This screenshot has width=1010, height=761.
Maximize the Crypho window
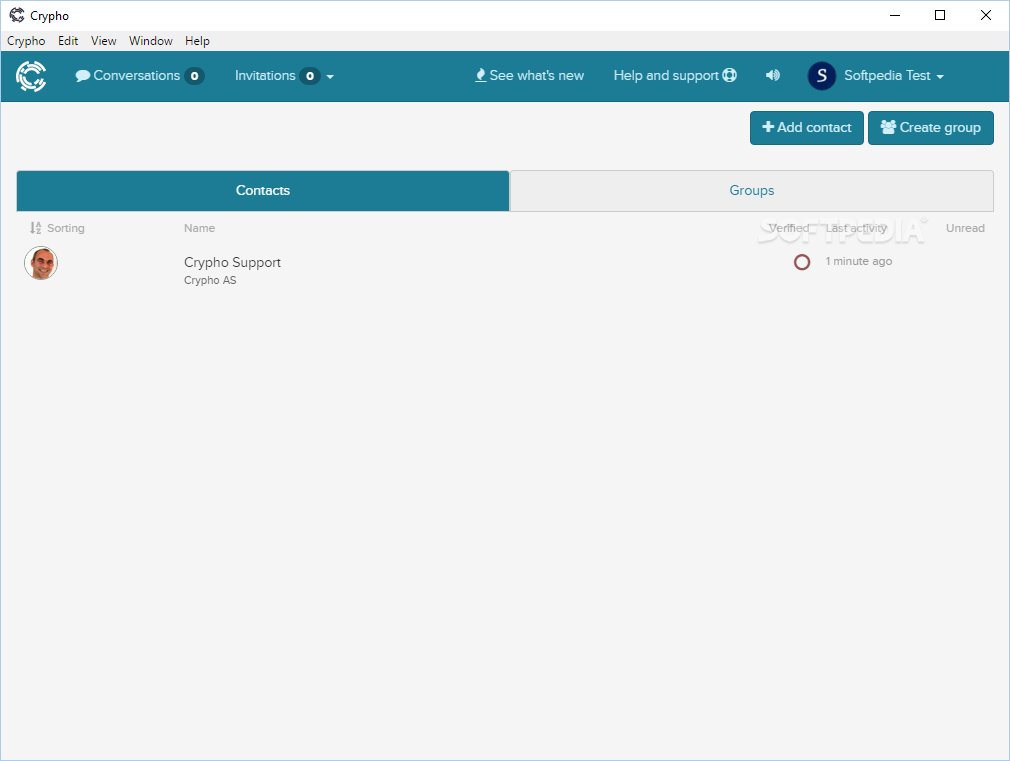(x=940, y=15)
